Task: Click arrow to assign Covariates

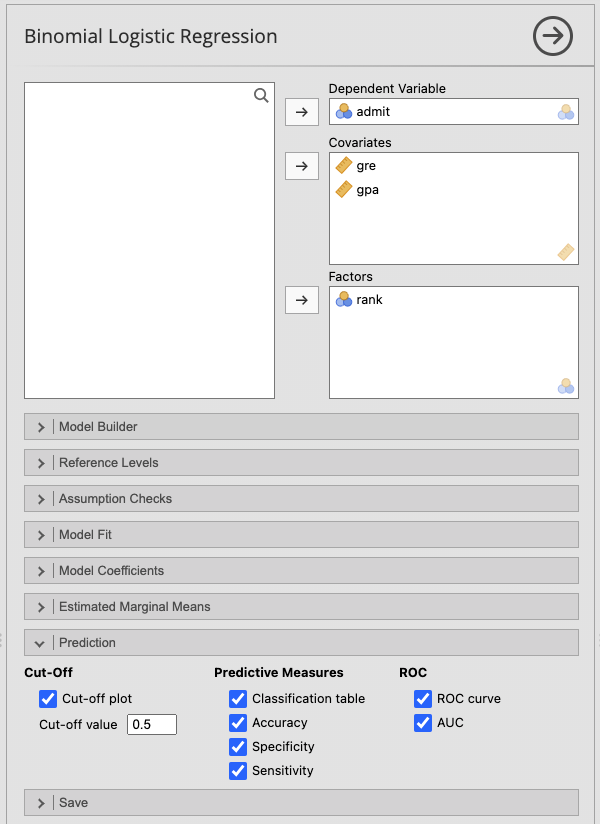Action: pyautogui.click(x=302, y=166)
